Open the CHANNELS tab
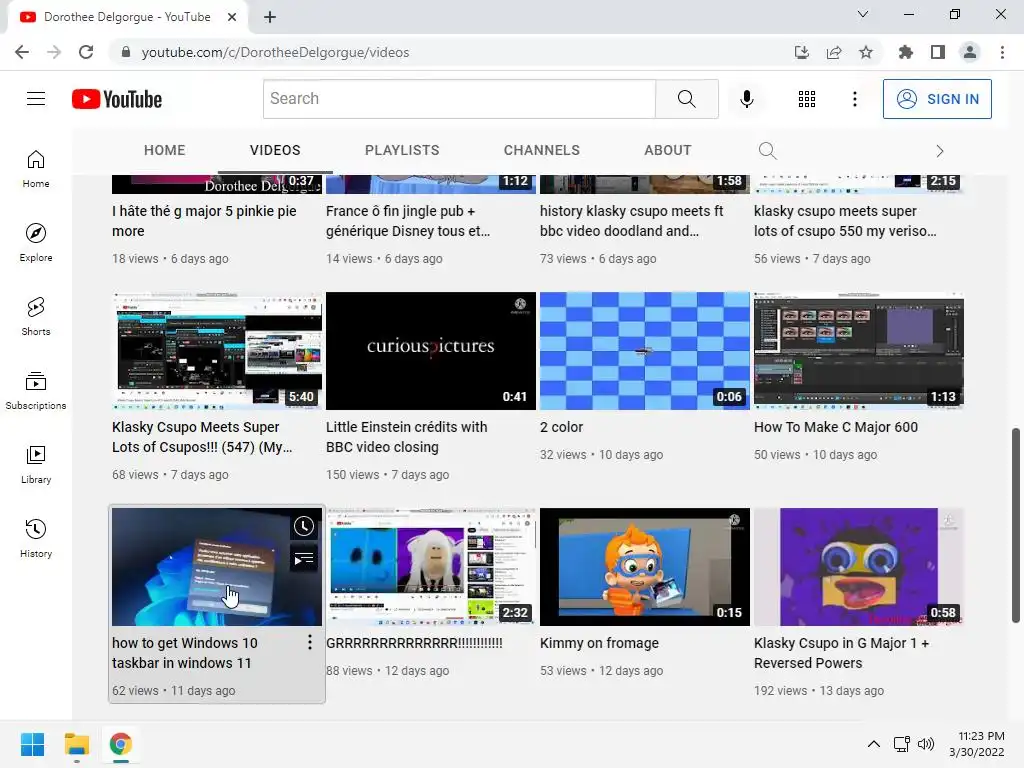 click(541, 150)
